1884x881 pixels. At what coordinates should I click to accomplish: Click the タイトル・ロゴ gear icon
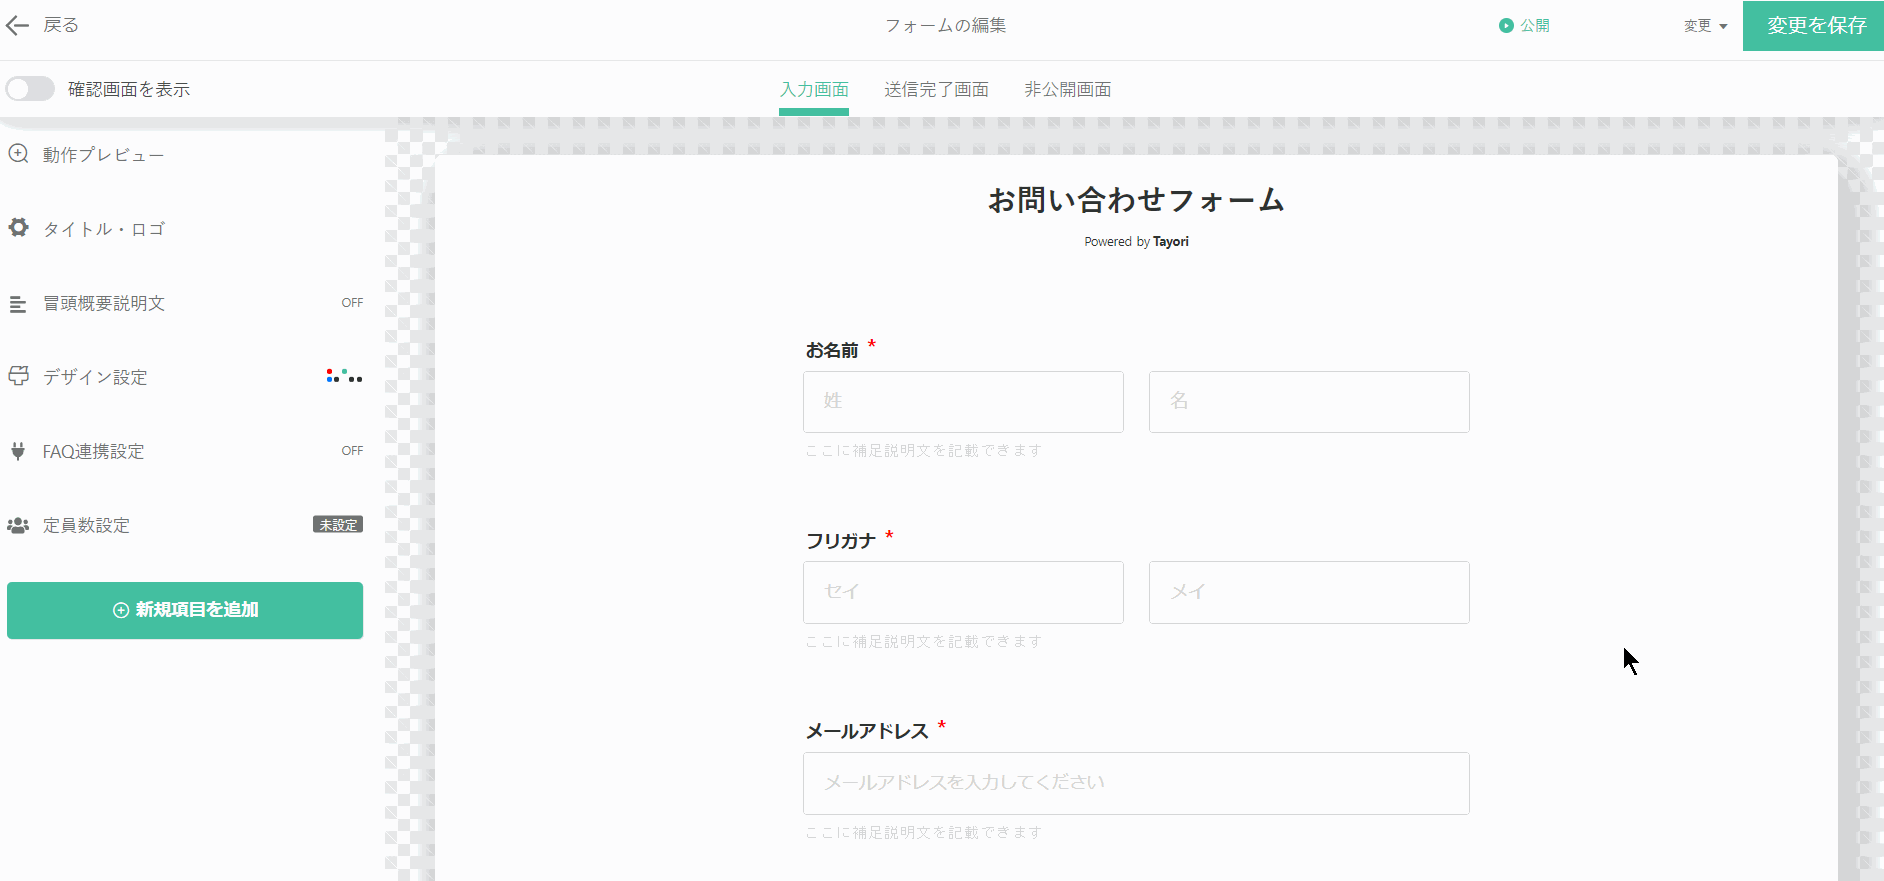pyautogui.click(x=18, y=228)
